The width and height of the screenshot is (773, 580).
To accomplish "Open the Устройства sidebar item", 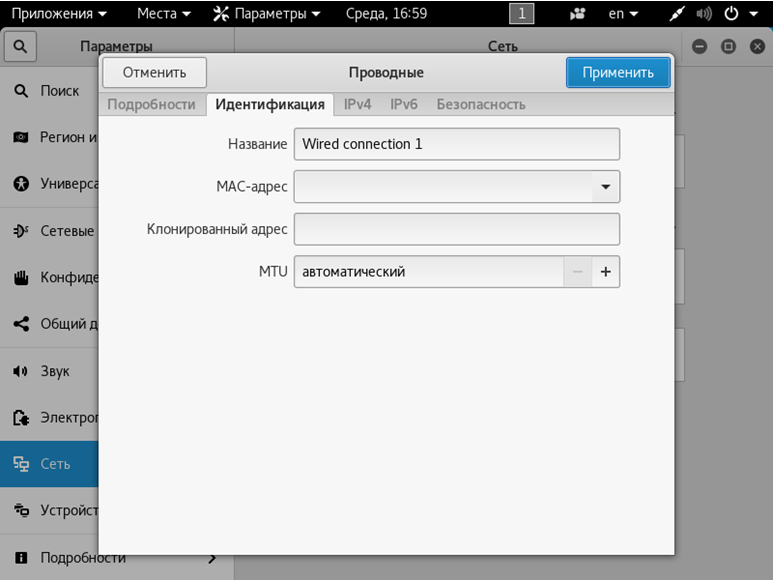I will pyautogui.click(x=49, y=510).
